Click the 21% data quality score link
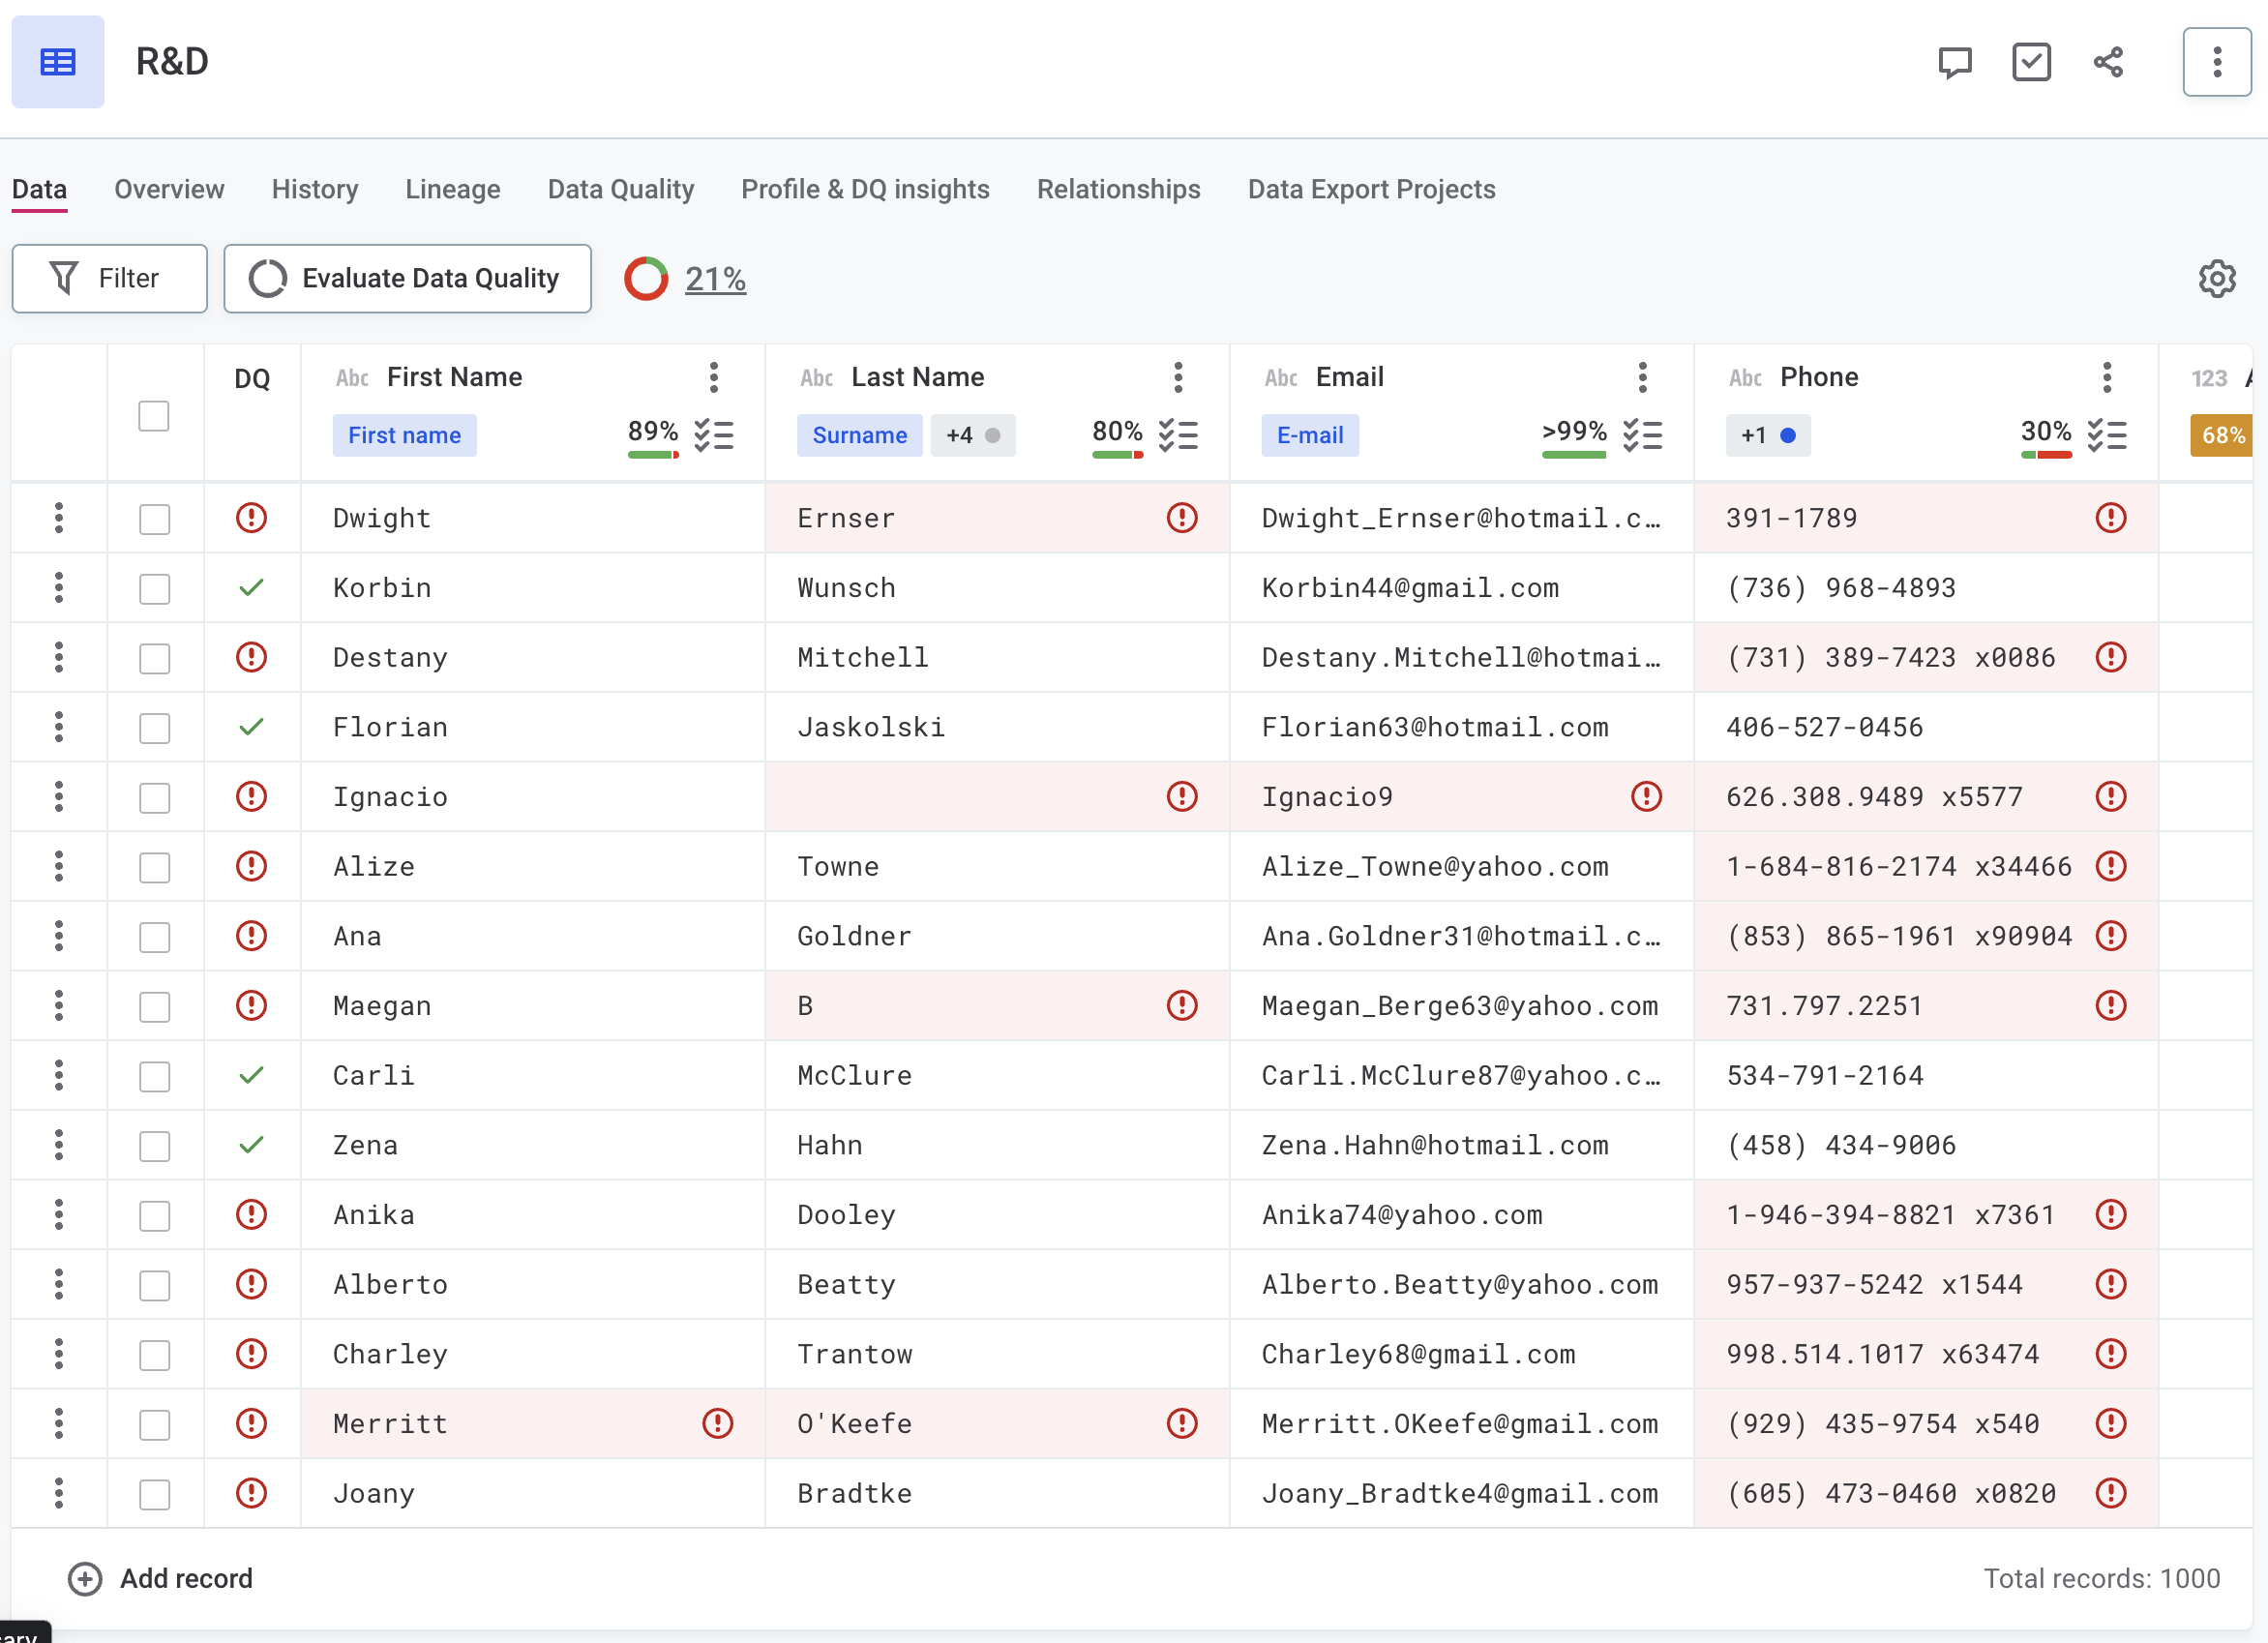 click(717, 279)
